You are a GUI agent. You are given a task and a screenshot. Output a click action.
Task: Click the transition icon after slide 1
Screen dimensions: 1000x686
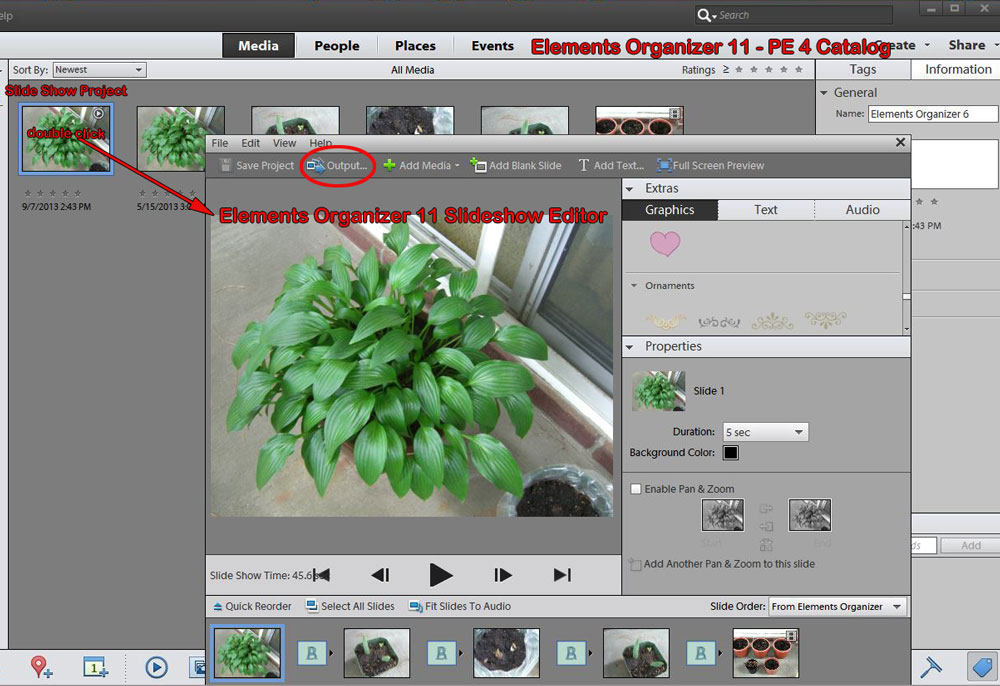pos(312,653)
